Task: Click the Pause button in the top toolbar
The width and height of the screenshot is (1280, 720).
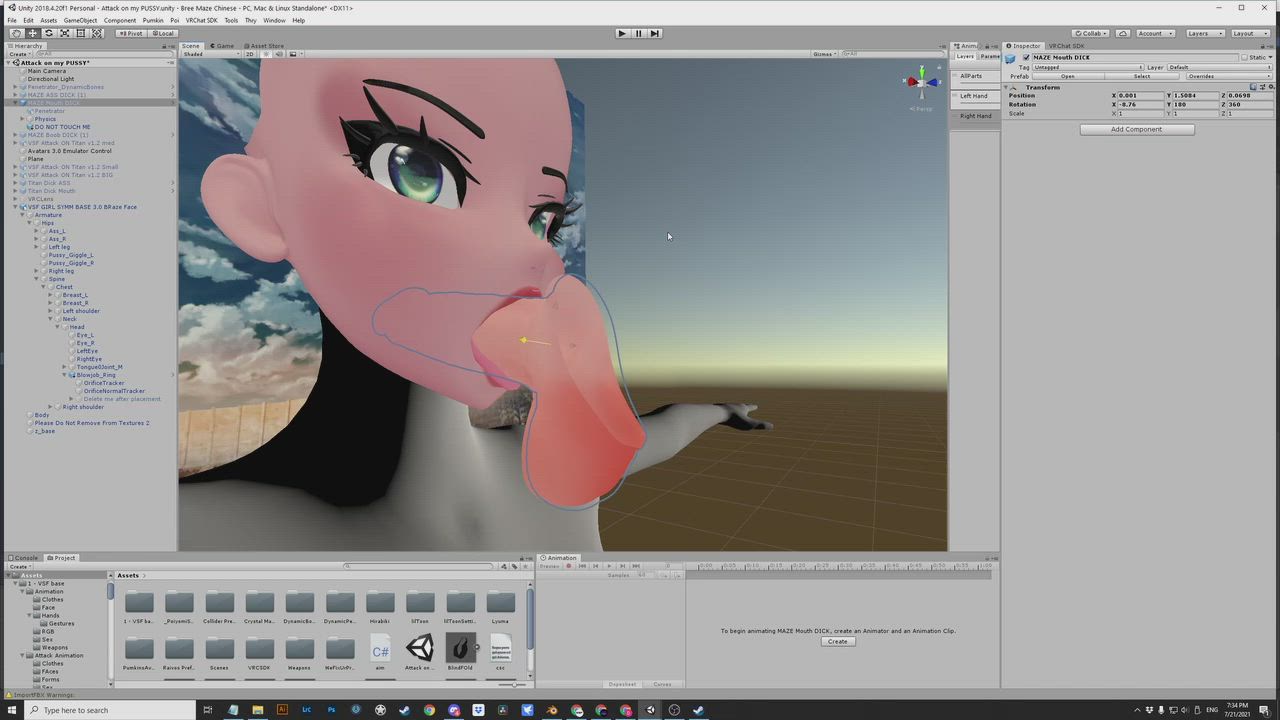Action: click(638, 33)
